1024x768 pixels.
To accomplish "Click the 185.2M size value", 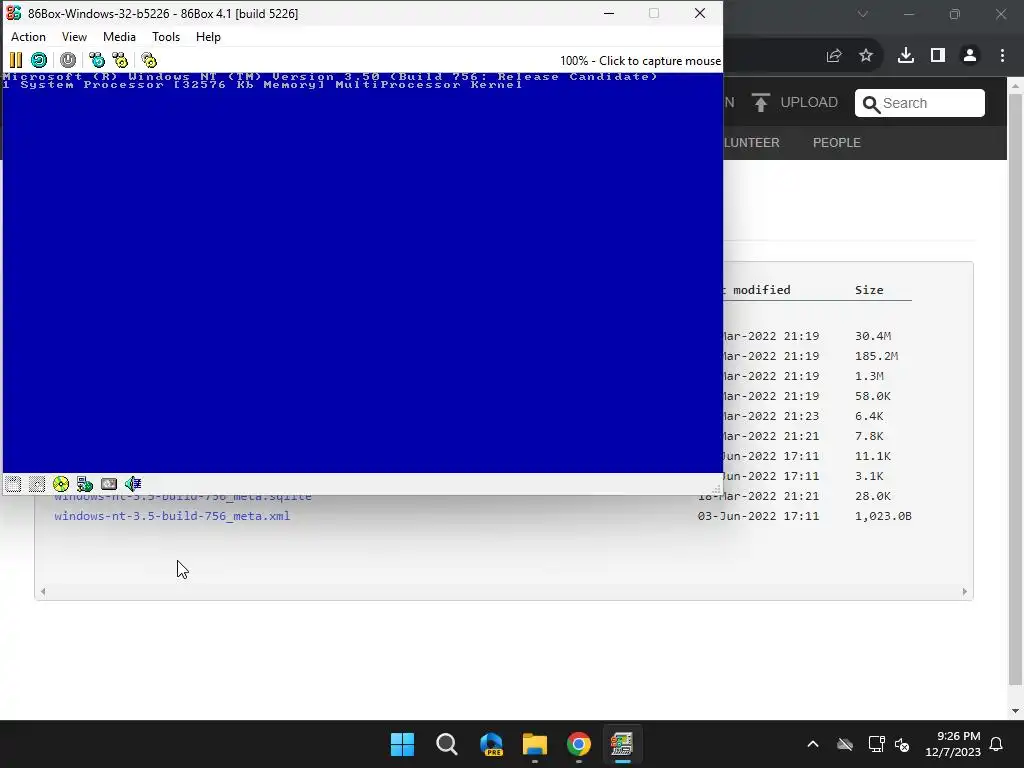I will 876,356.
